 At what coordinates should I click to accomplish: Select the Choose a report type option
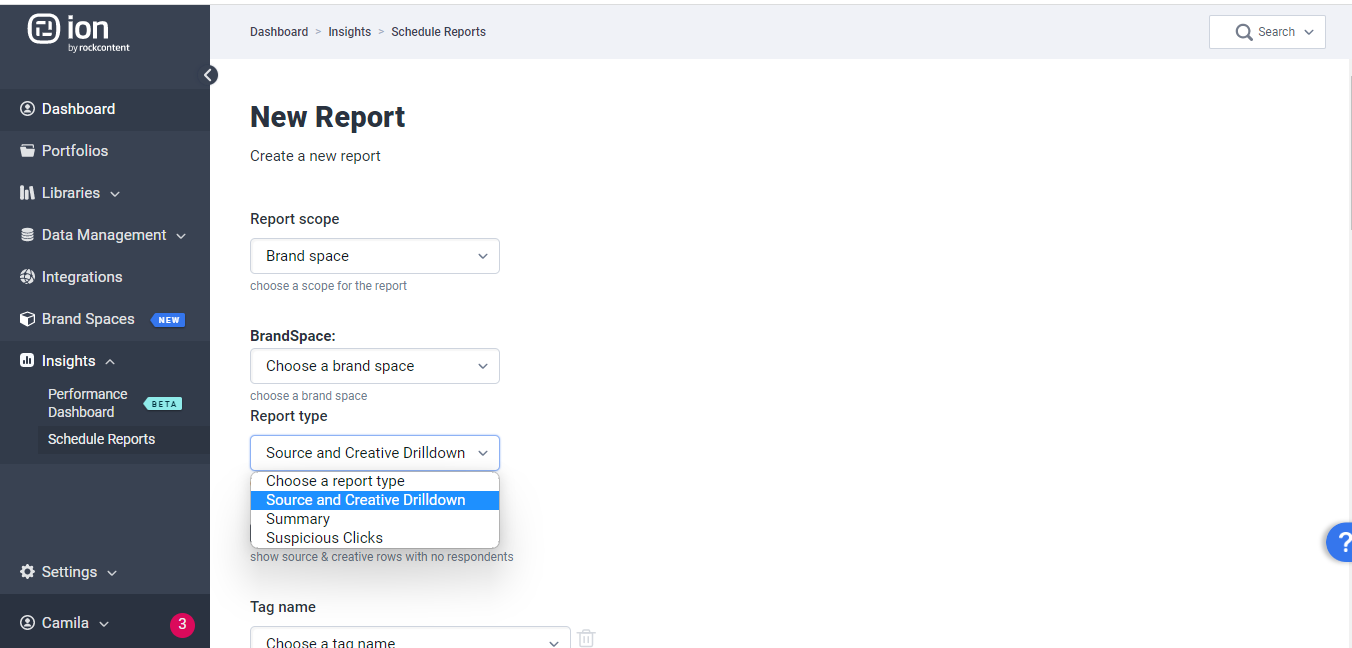click(x=374, y=481)
